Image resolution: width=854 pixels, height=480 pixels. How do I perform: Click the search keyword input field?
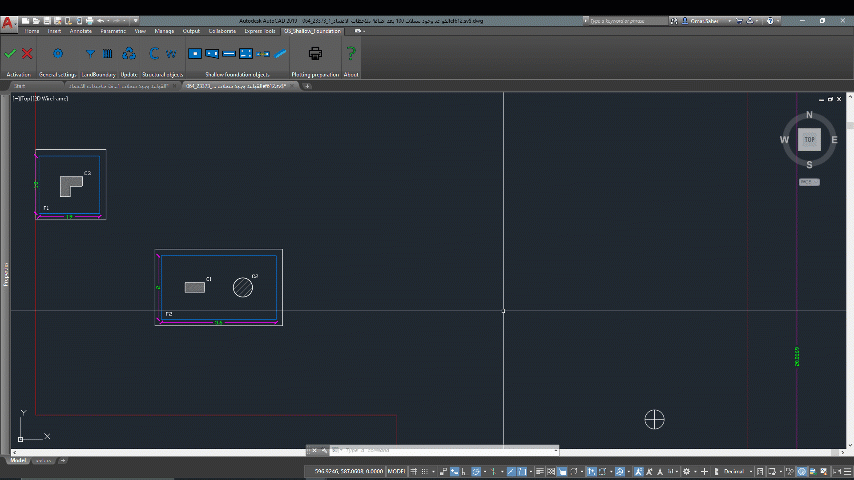pos(628,21)
